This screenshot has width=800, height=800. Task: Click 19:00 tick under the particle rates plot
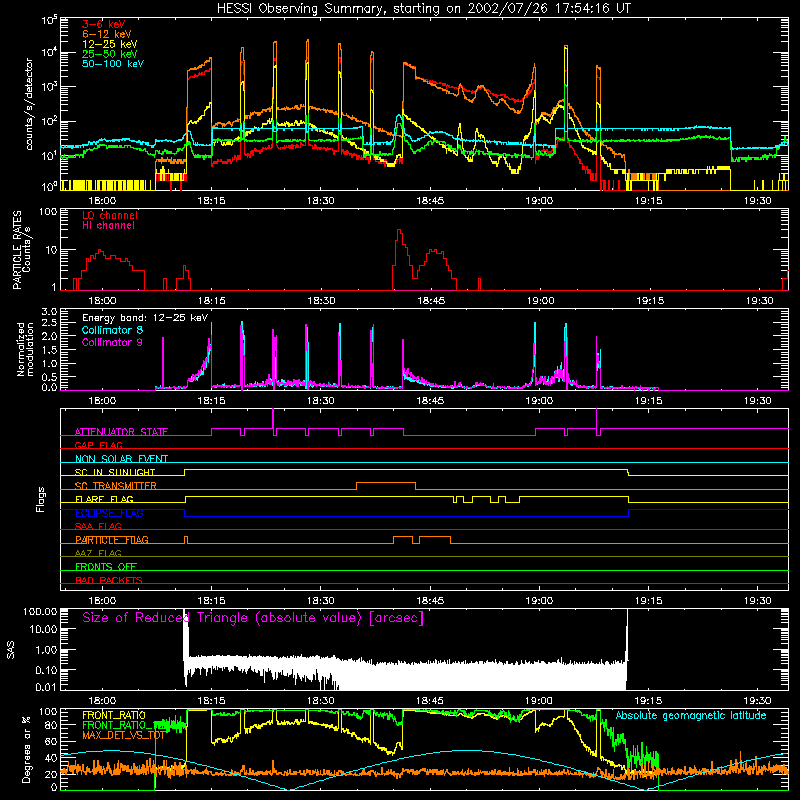point(539,301)
